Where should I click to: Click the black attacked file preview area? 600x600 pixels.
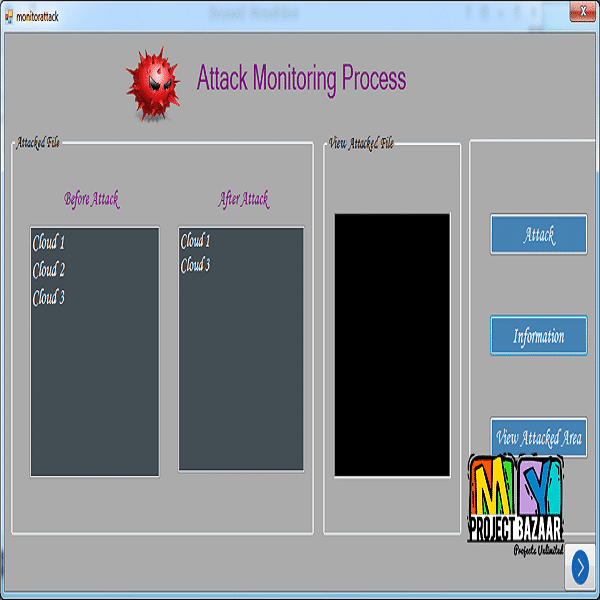tap(392, 344)
